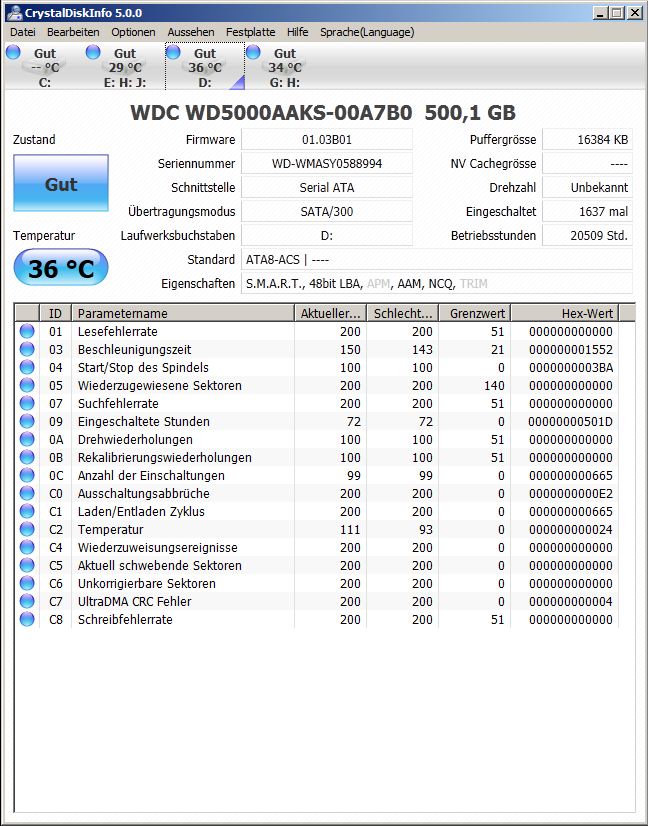The height and width of the screenshot is (826, 648).
Task: Click the CrystalDiskInfo title bar app icon
Action: (14, 13)
